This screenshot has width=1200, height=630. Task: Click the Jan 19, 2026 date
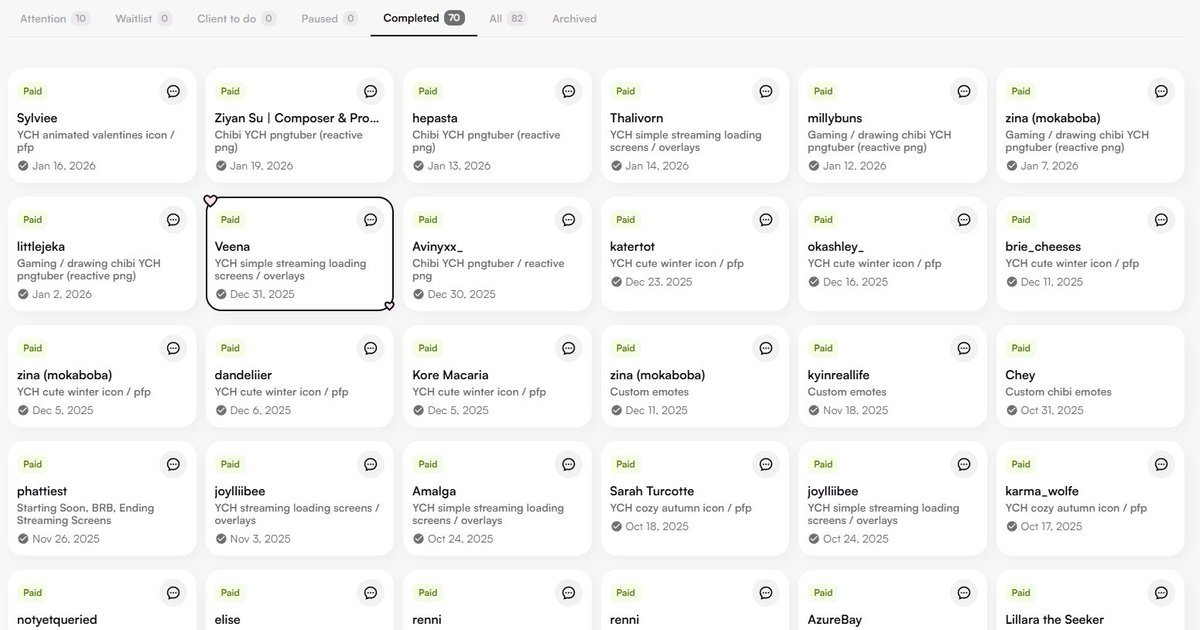(262, 166)
